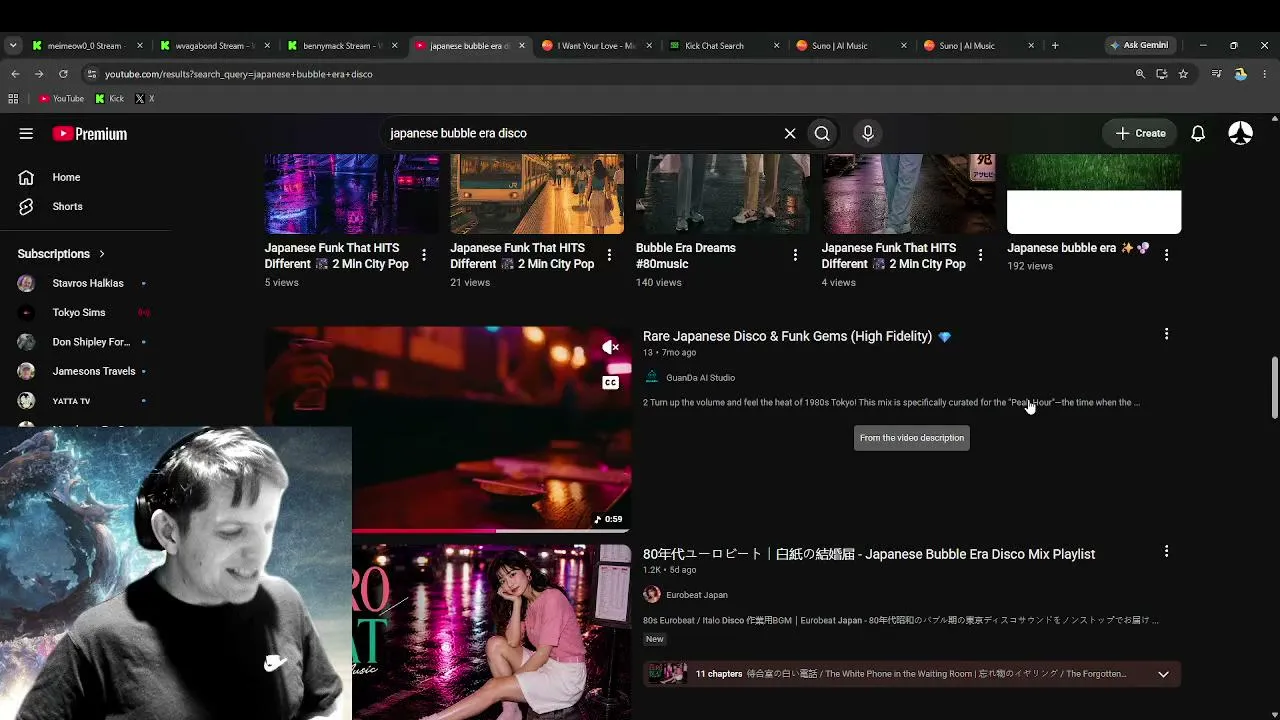
Task: Open options for the 21 views Shorts card
Action: [610, 255]
